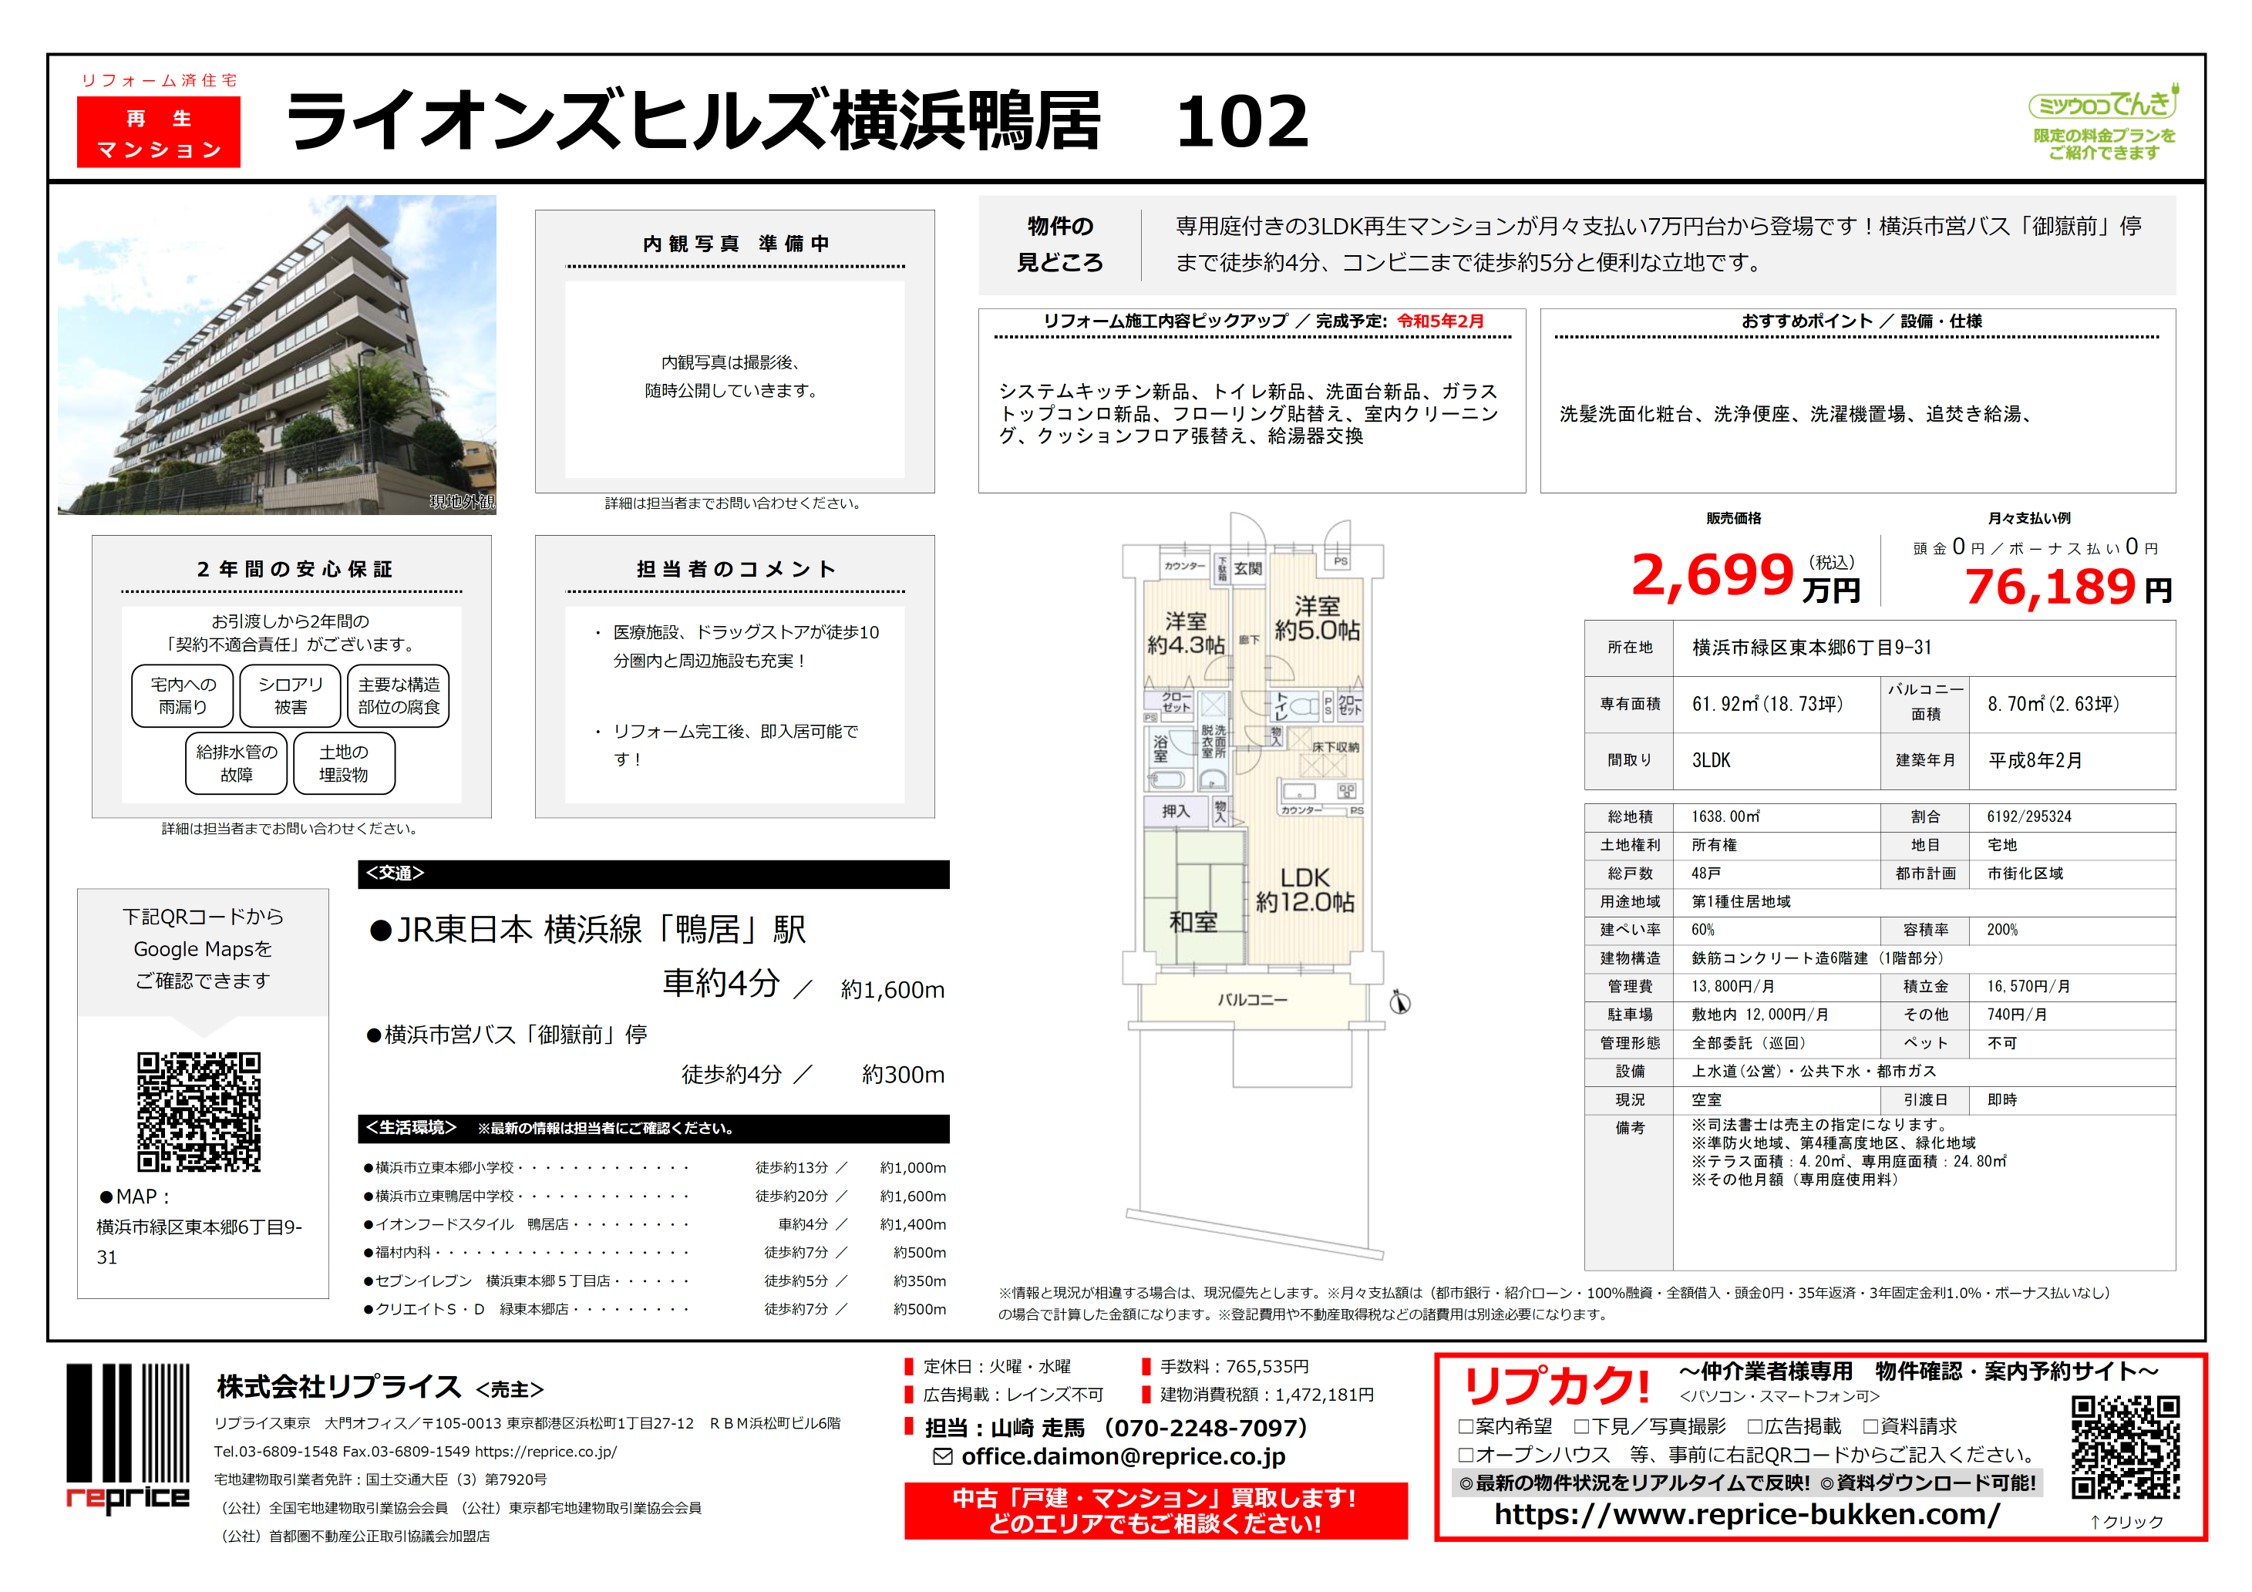This screenshot has height=1592, width=2252.
Task: Click the red 買取します banner
Action: [x=1154, y=1510]
